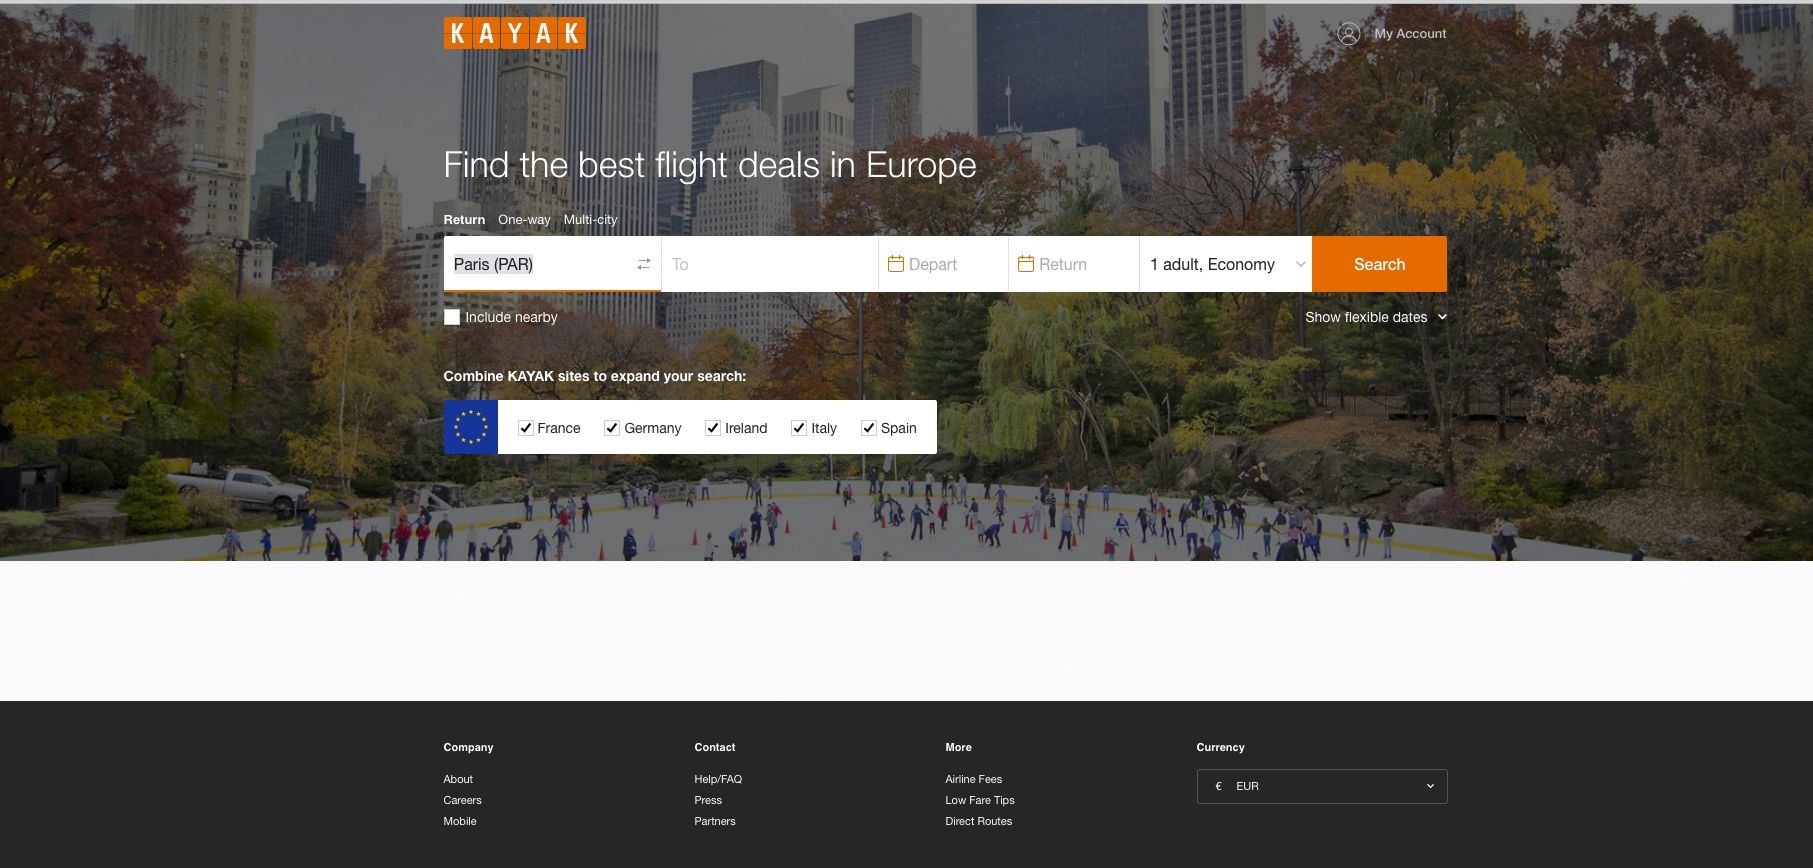This screenshot has height=868, width=1813.
Task: Open the Help/FAQ footer link
Action: point(718,779)
